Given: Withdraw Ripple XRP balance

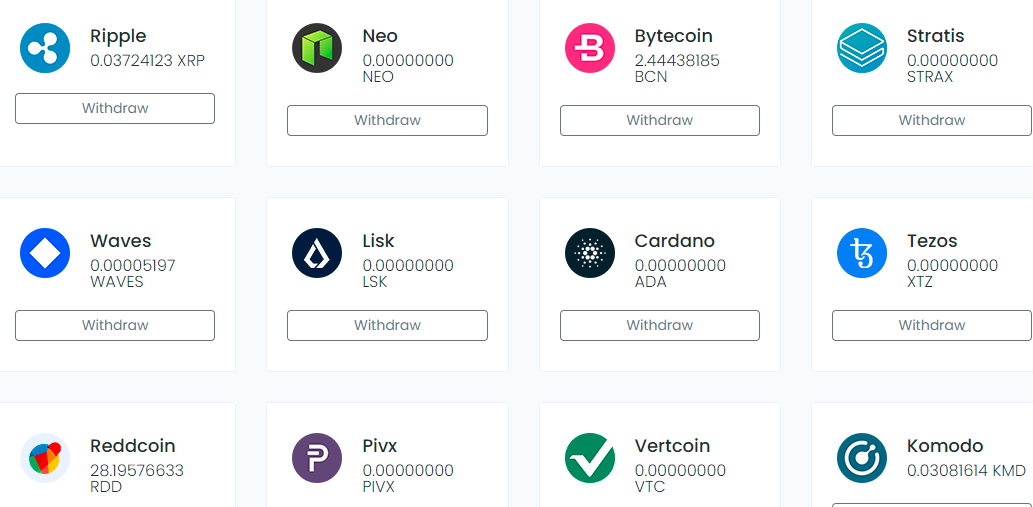Looking at the screenshot, I should pyautogui.click(x=115, y=109).
